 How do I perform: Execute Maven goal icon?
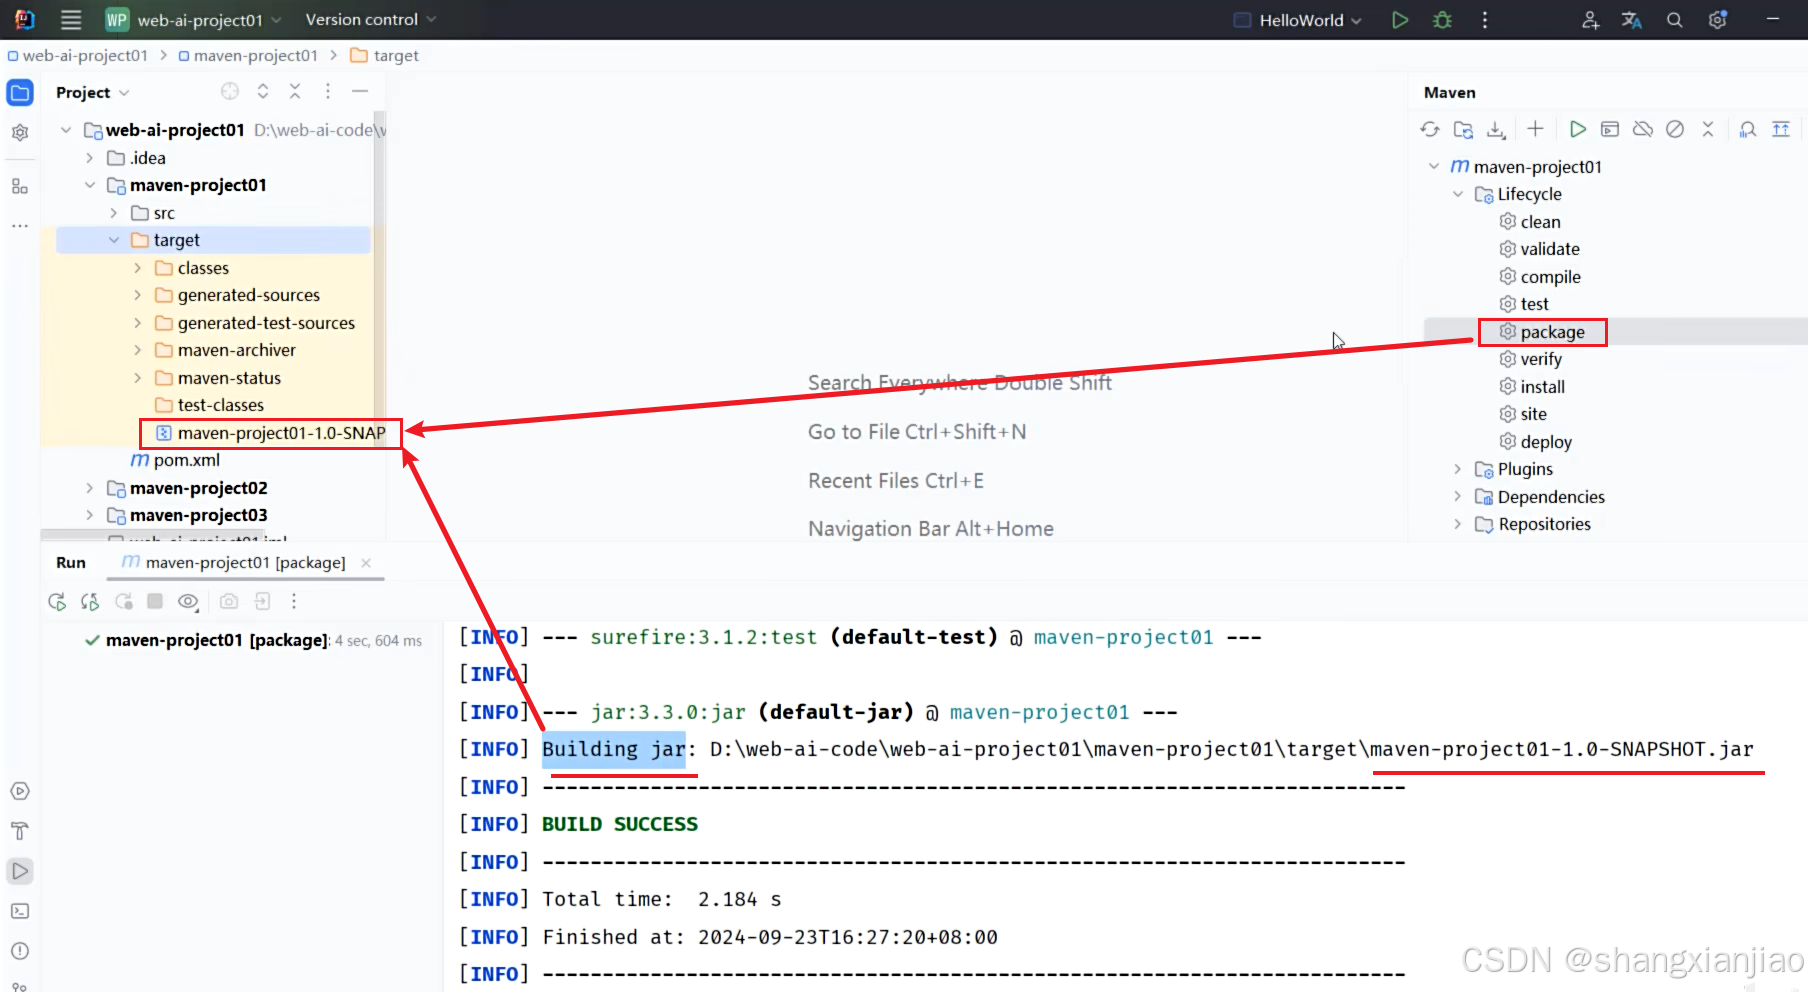click(1610, 129)
